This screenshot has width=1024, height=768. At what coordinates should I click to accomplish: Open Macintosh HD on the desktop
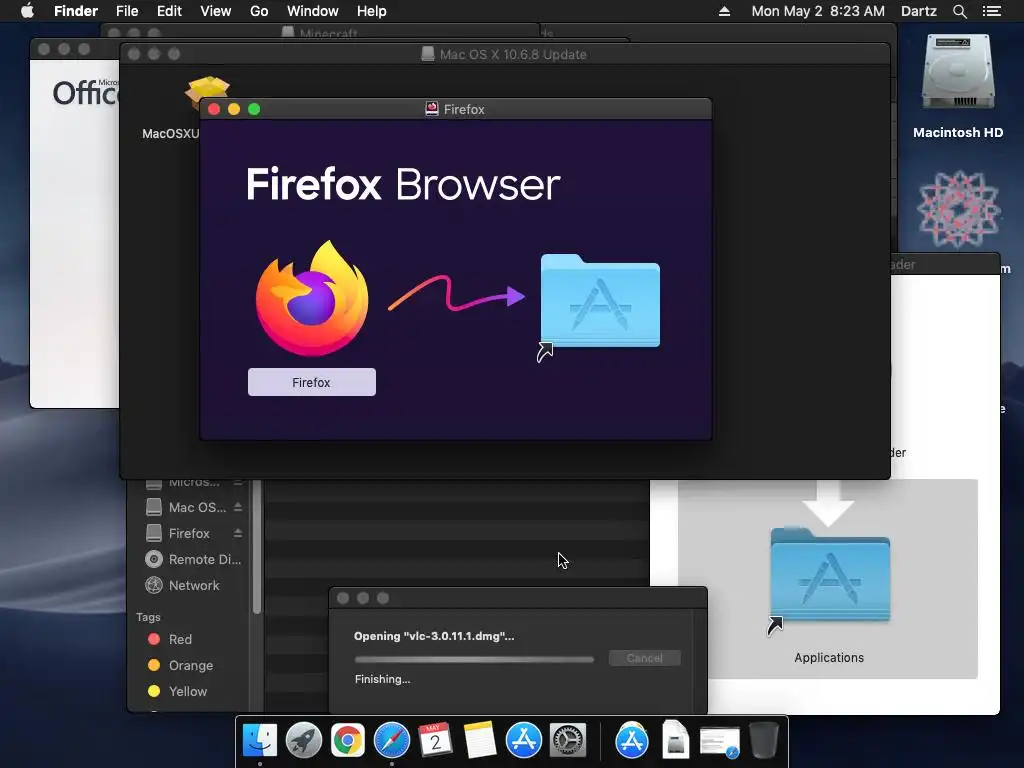click(957, 73)
